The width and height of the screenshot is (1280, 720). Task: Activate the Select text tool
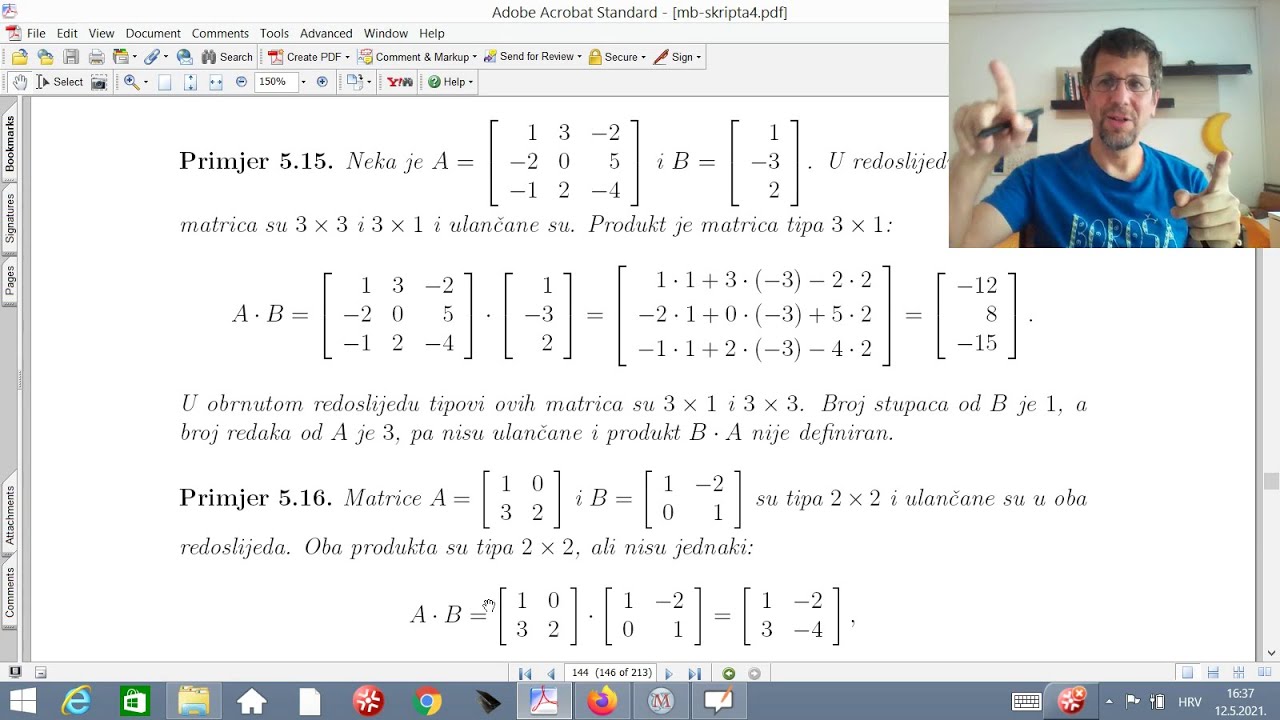59,82
